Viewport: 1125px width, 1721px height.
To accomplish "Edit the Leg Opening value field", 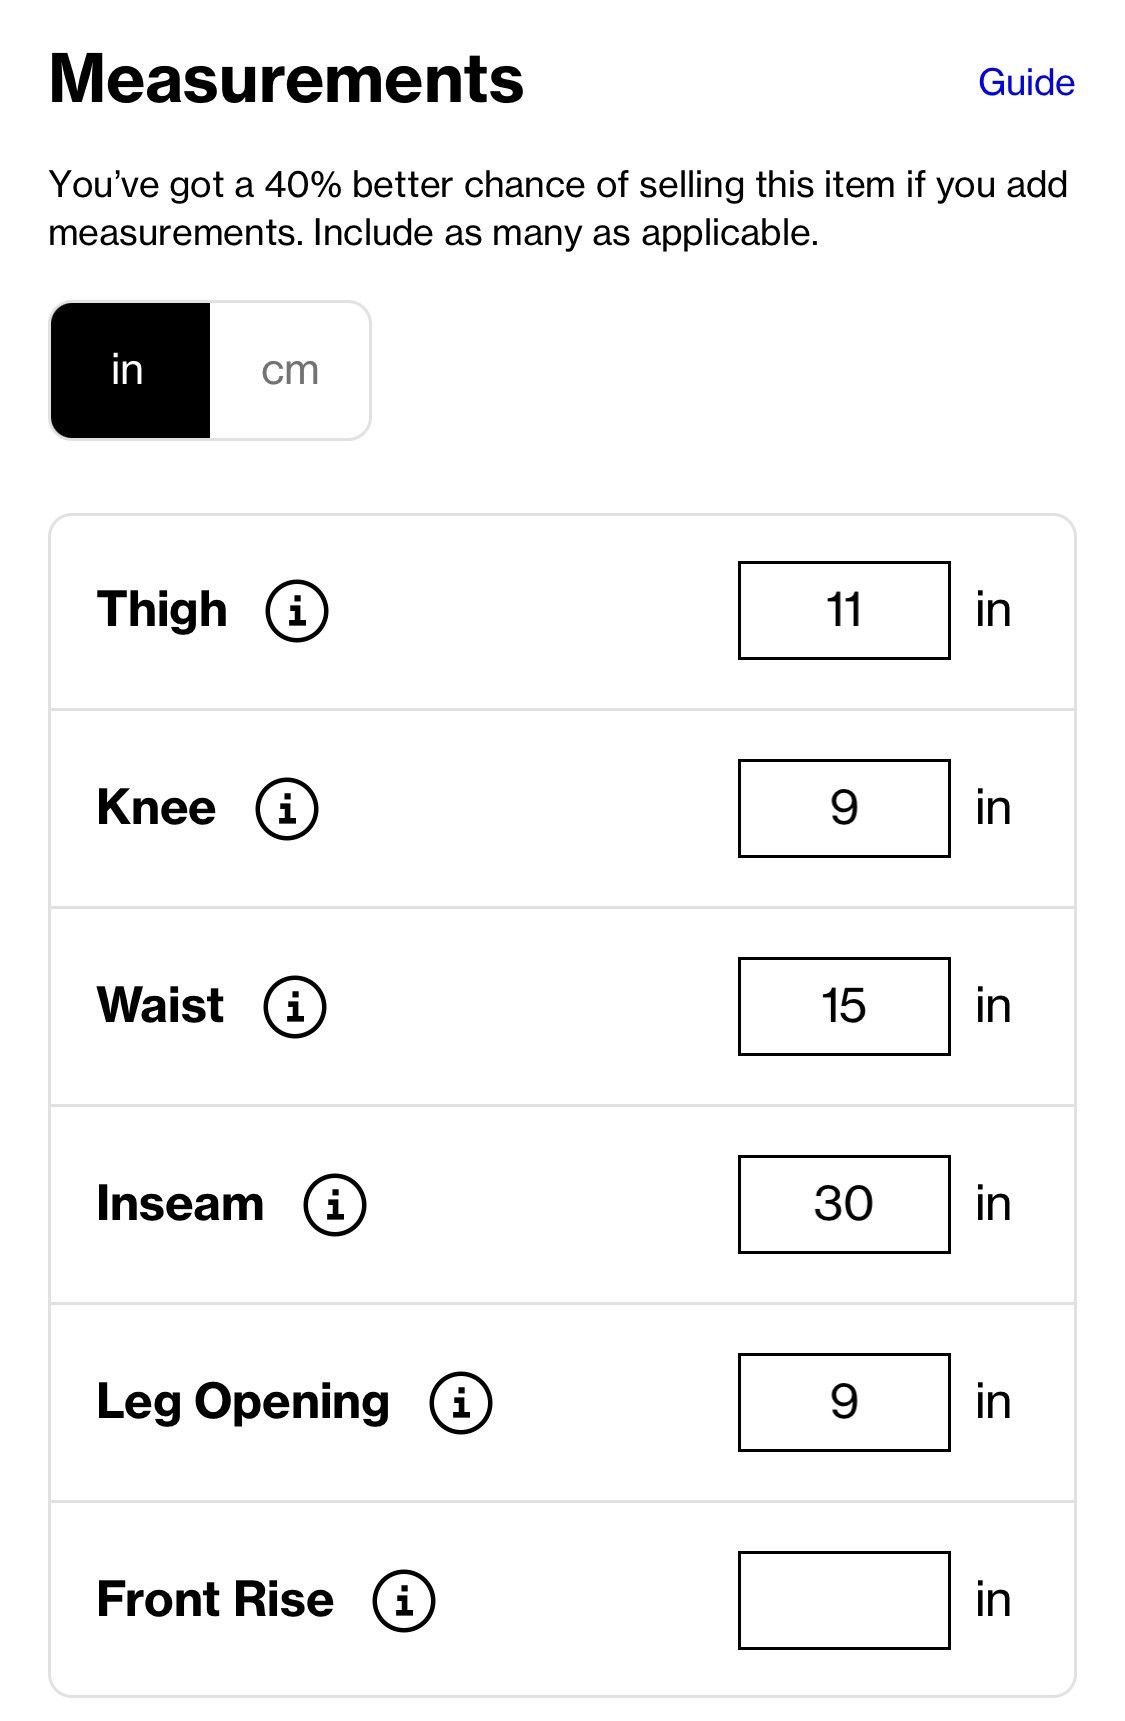I will [844, 1402].
